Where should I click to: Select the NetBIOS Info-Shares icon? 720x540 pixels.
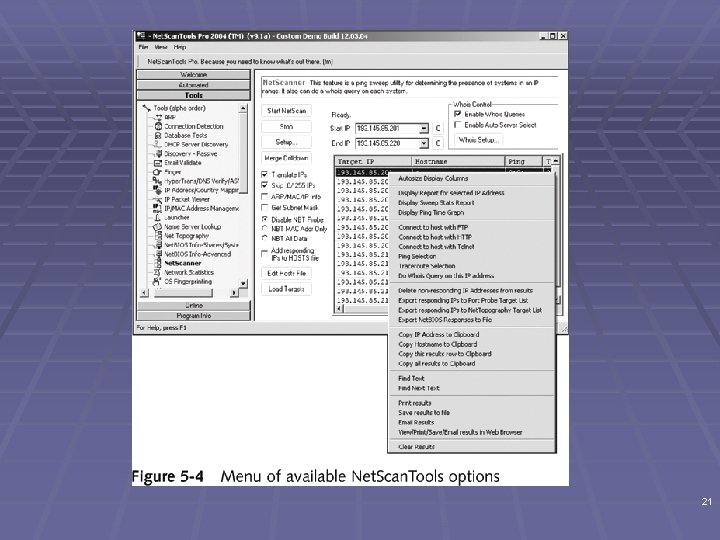158,245
